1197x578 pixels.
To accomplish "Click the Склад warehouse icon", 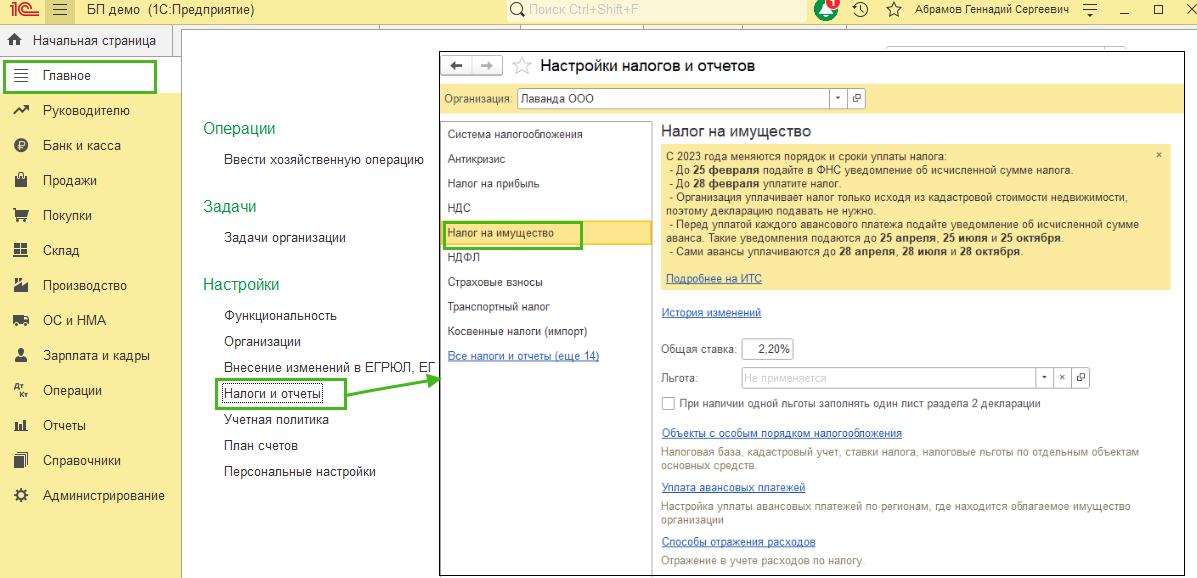I will tap(21, 250).
